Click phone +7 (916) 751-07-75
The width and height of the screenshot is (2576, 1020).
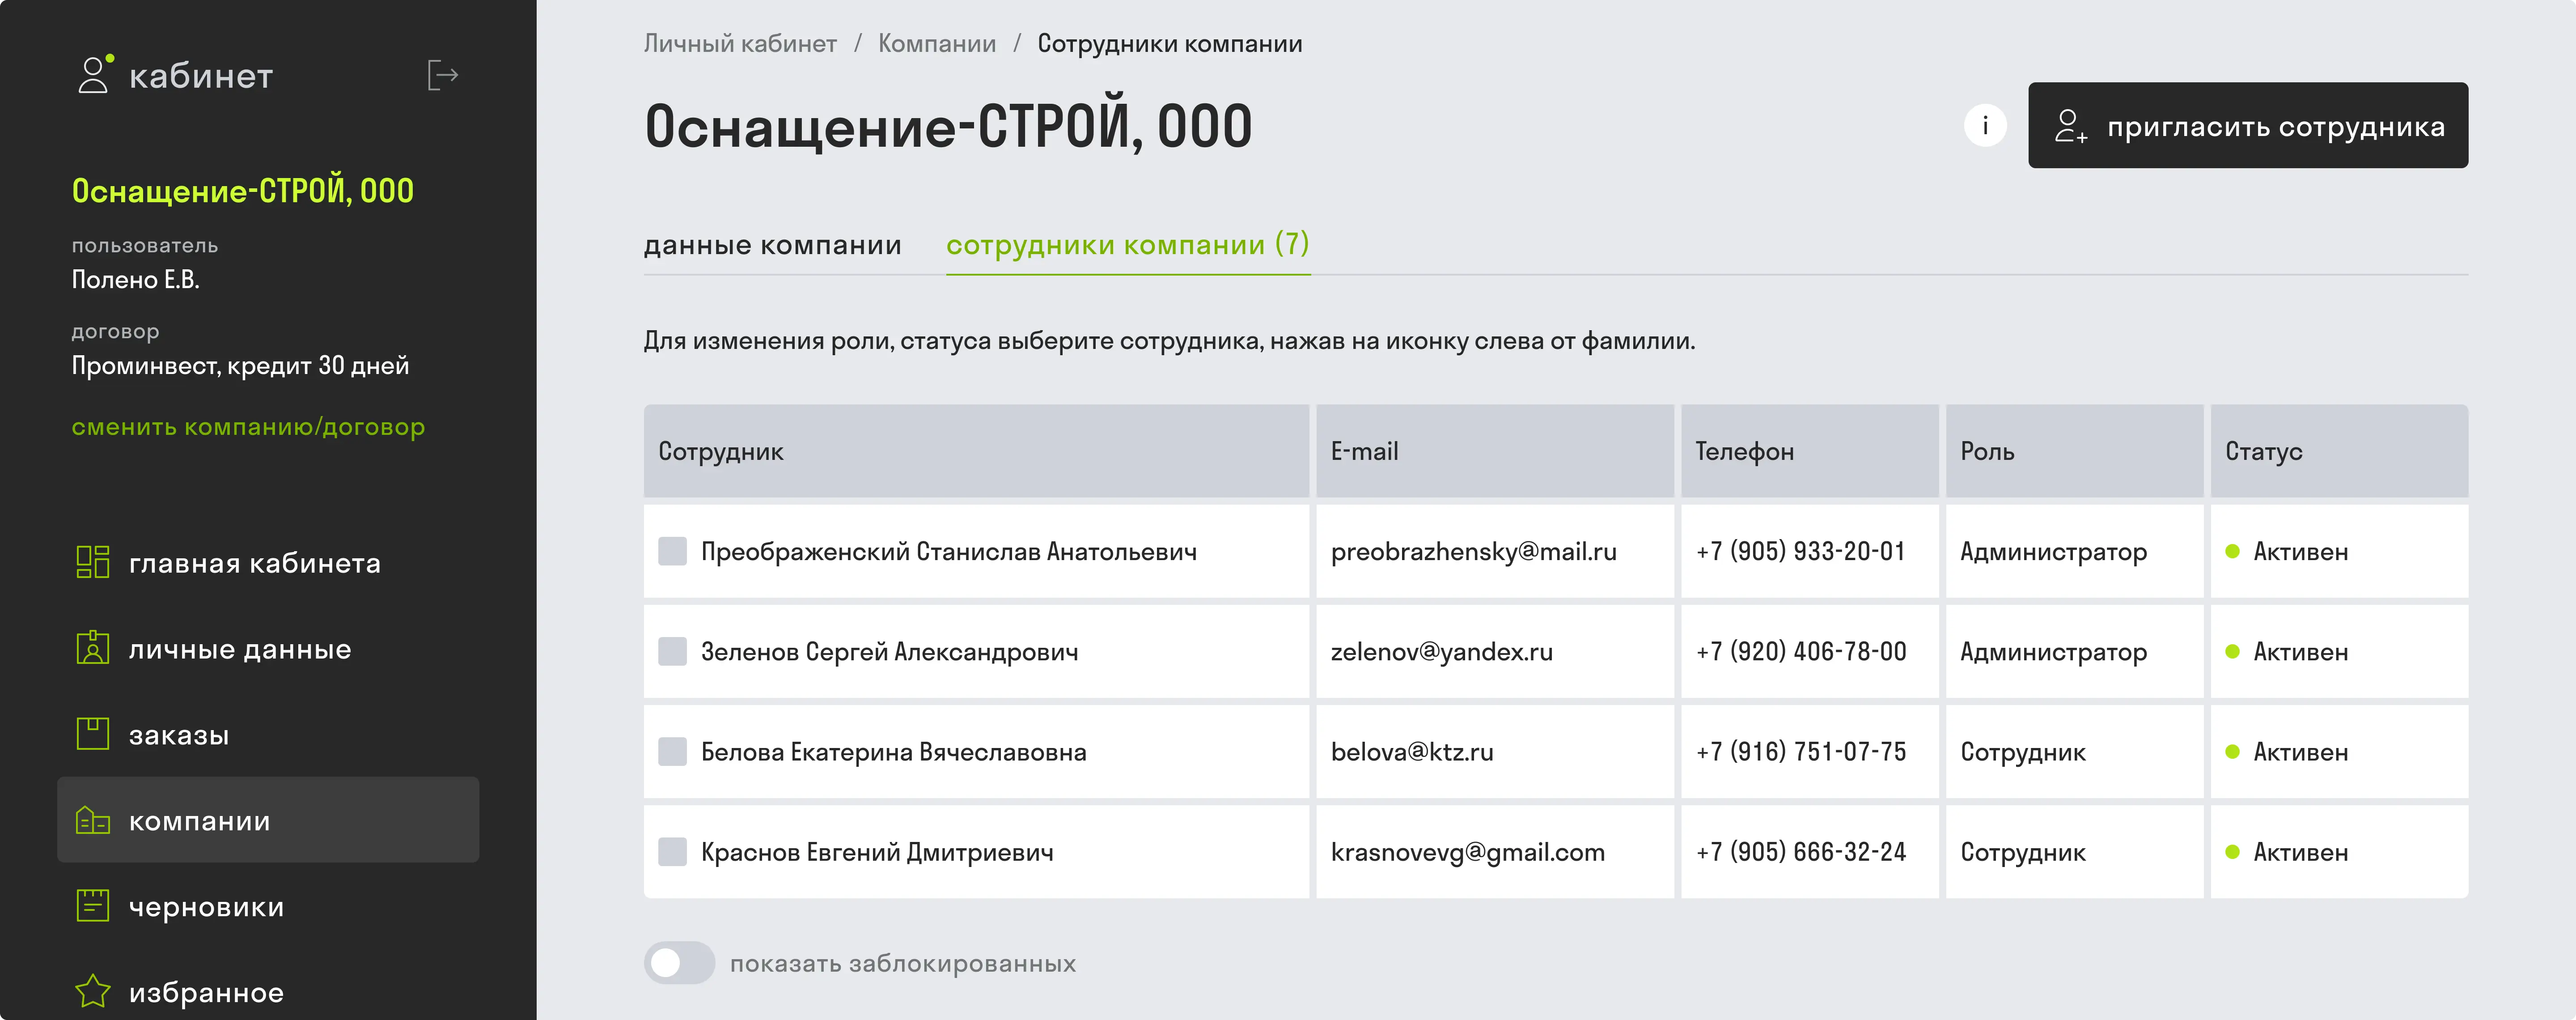click(1801, 751)
